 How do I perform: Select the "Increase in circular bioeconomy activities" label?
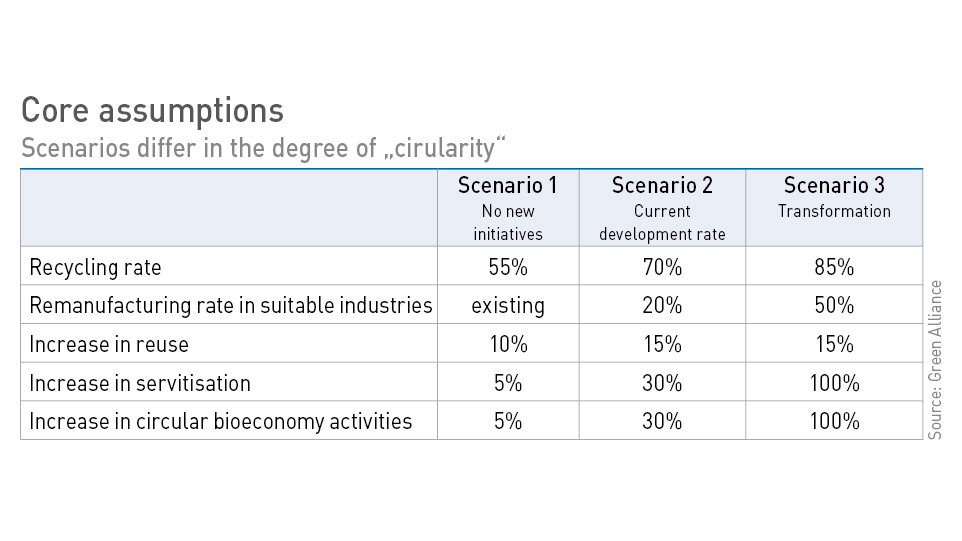point(221,421)
